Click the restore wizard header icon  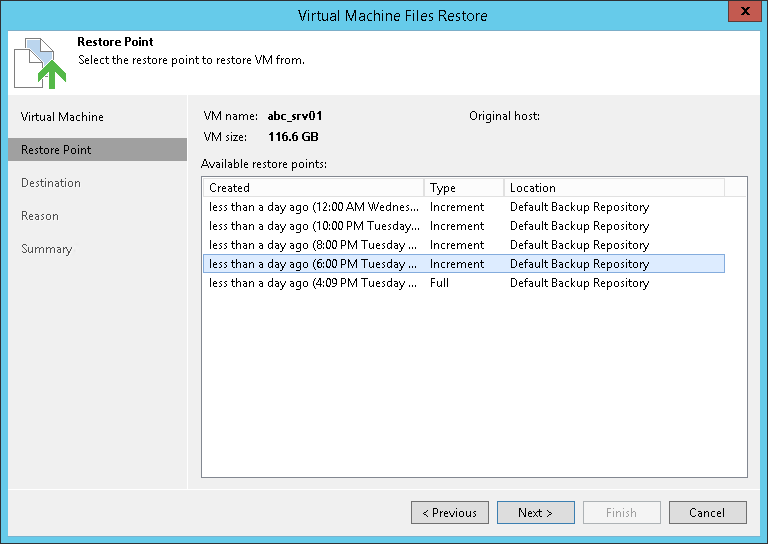pos(40,62)
